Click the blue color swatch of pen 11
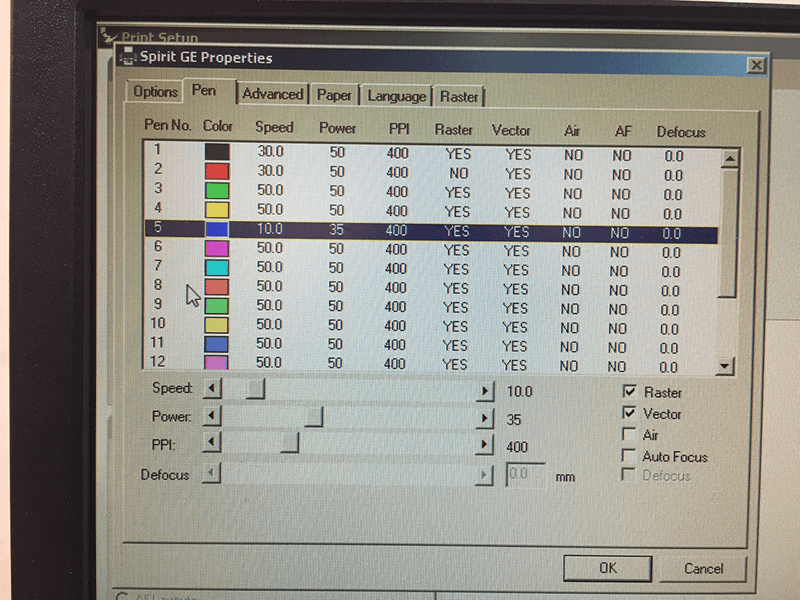Image resolution: width=800 pixels, height=600 pixels. [x=216, y=344]
